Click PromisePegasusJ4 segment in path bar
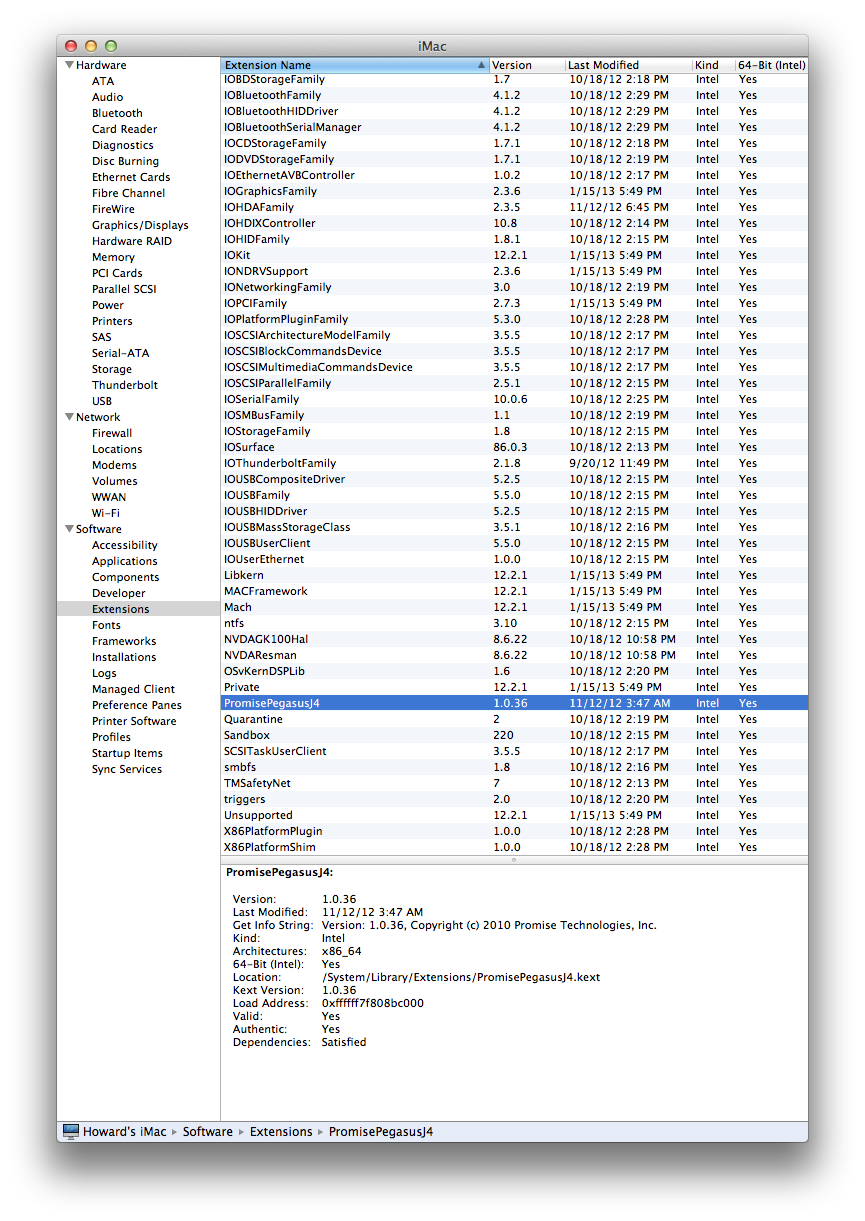This screenshot has height=1221, width=865. [381, 1132]
